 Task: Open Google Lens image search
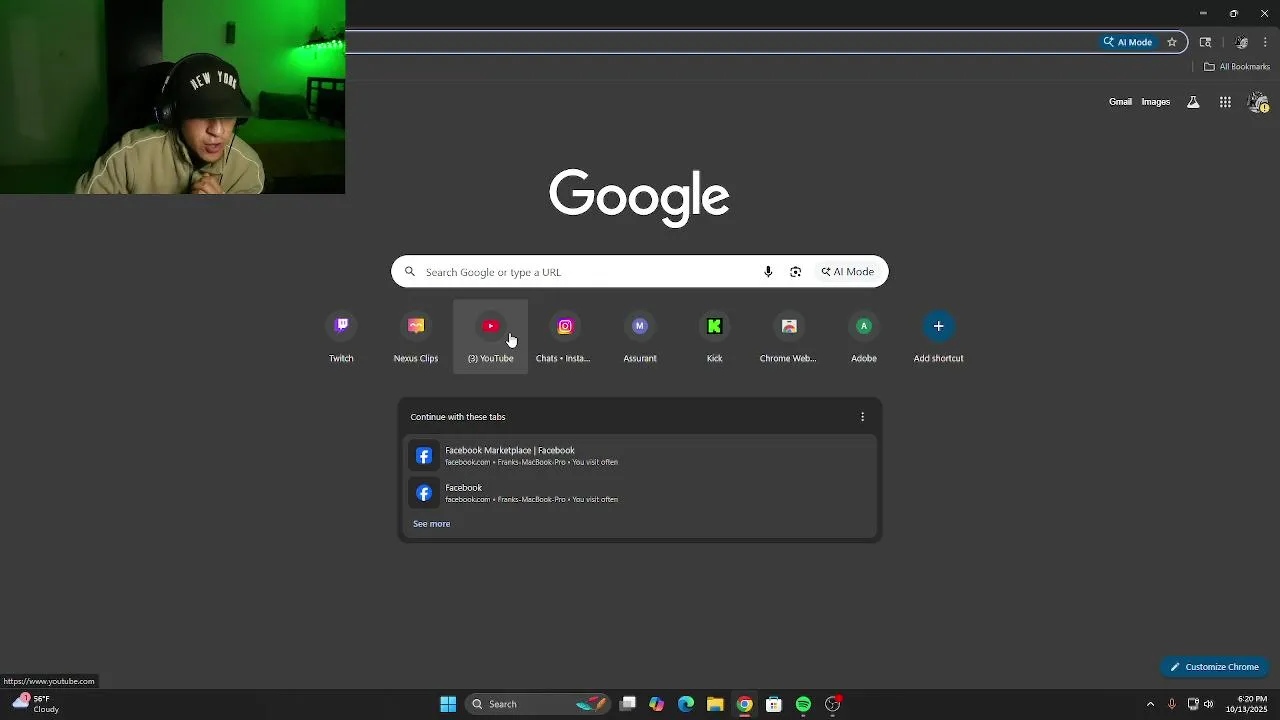(796, 272)
